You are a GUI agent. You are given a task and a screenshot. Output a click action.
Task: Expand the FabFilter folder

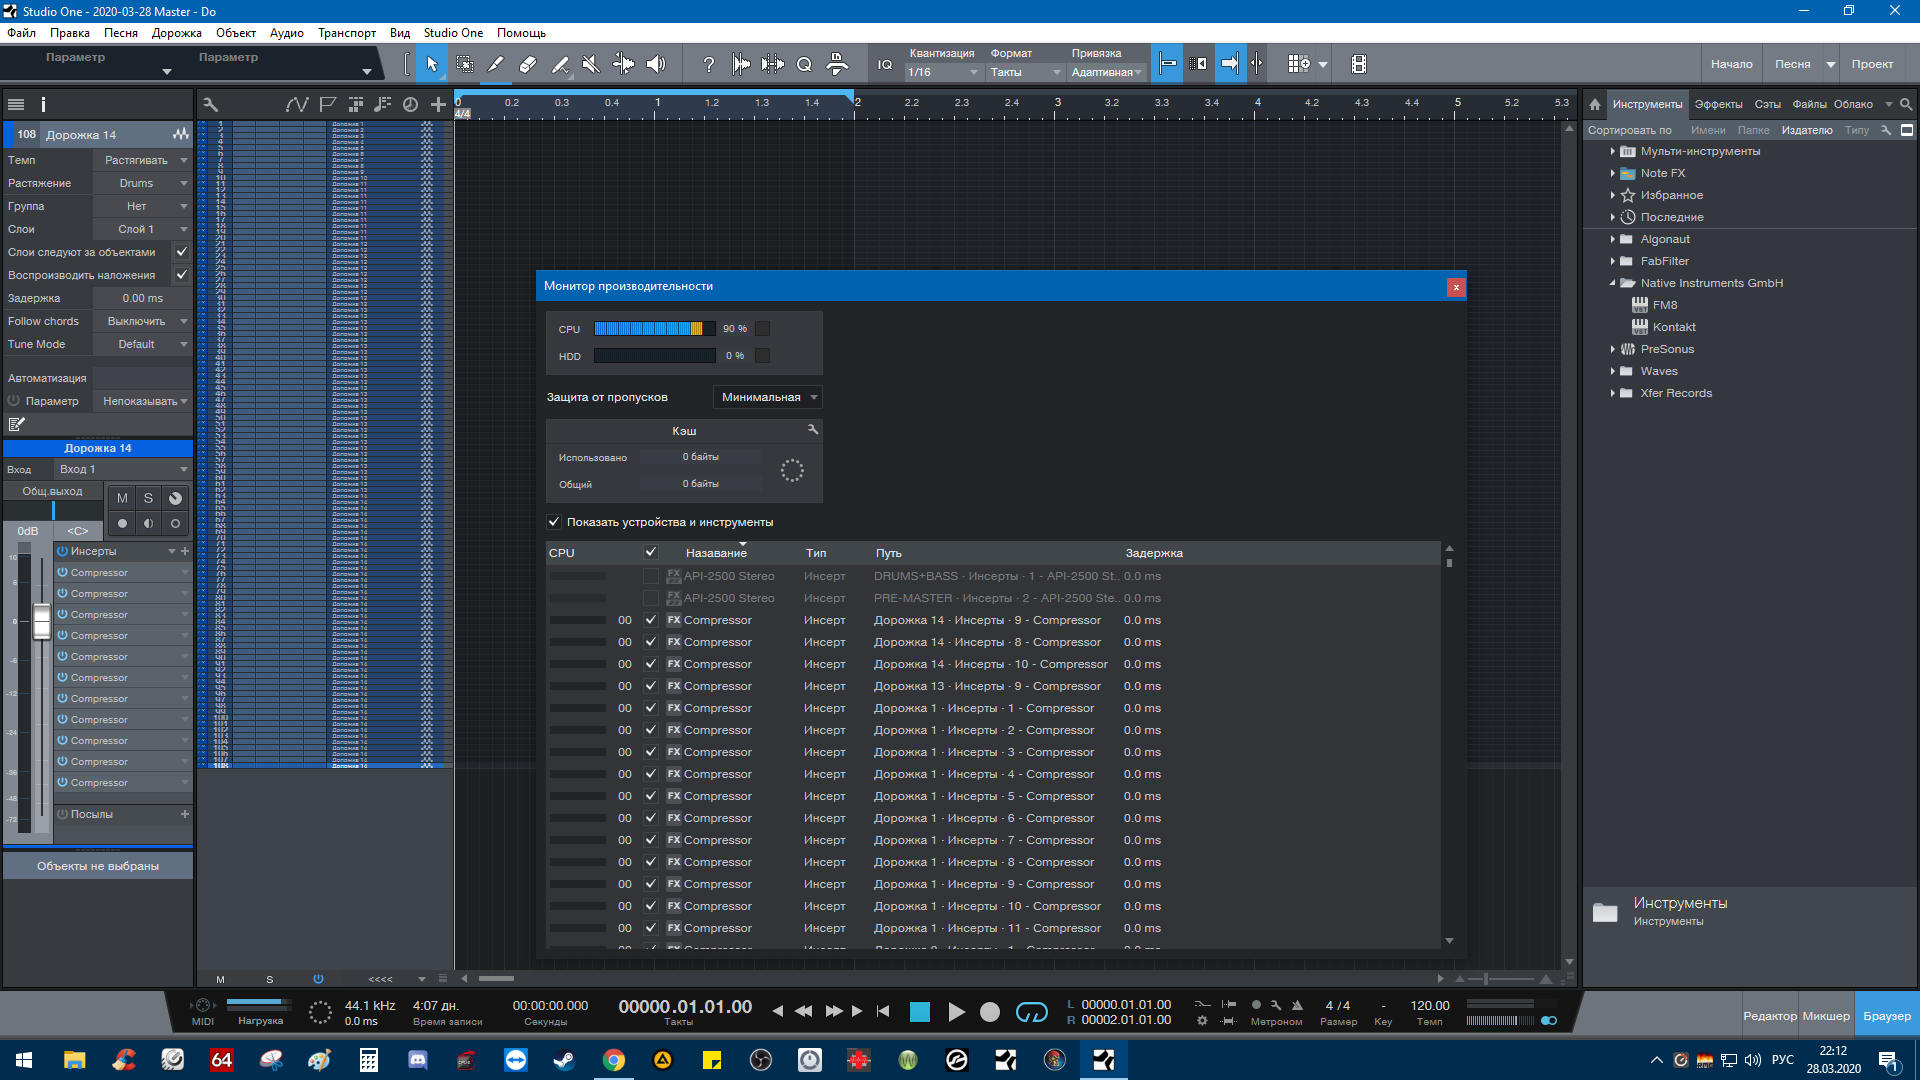pos(1613,261)
